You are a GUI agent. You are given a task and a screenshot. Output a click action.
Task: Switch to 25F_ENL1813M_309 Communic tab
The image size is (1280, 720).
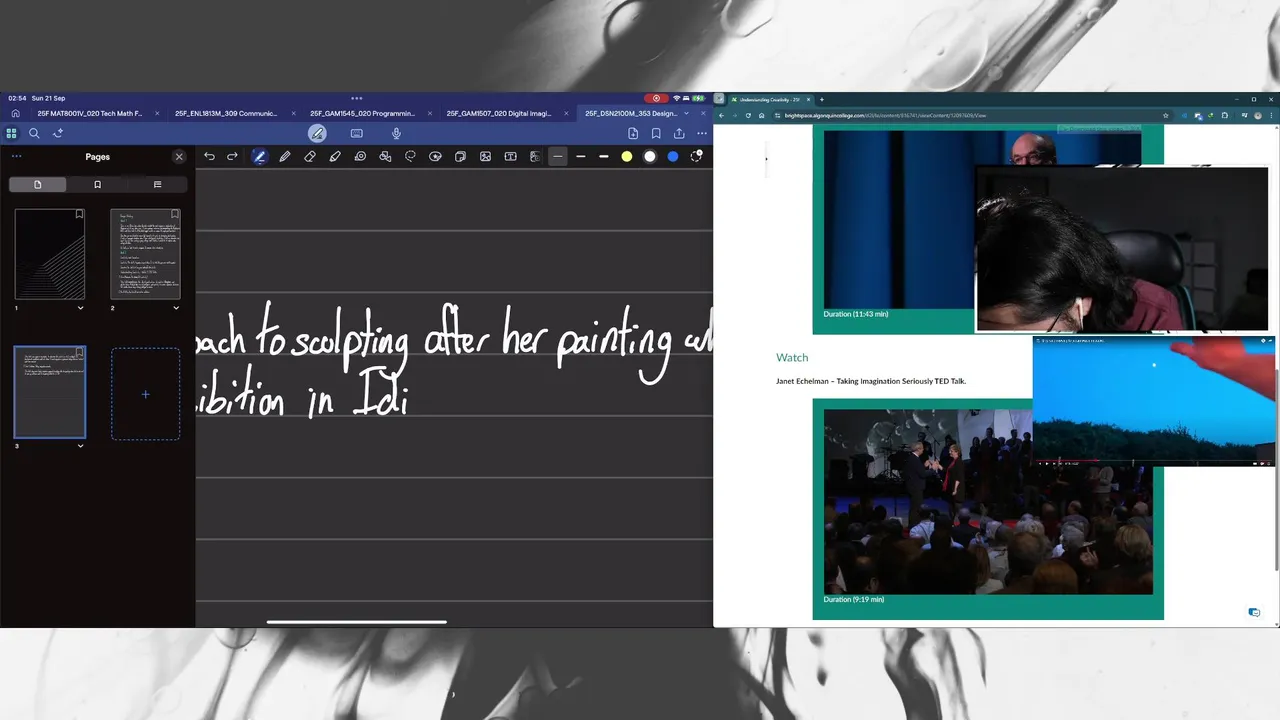pos(226,113)
